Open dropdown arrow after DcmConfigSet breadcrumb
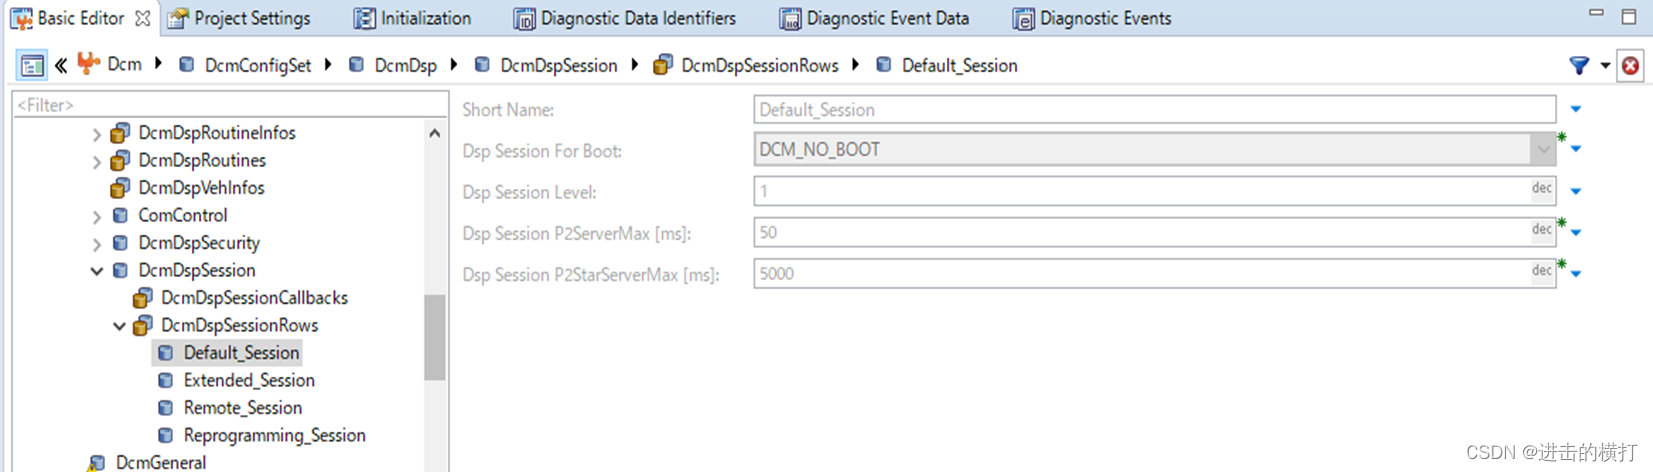Screen dimensions: 1653x472 [328, 64]
